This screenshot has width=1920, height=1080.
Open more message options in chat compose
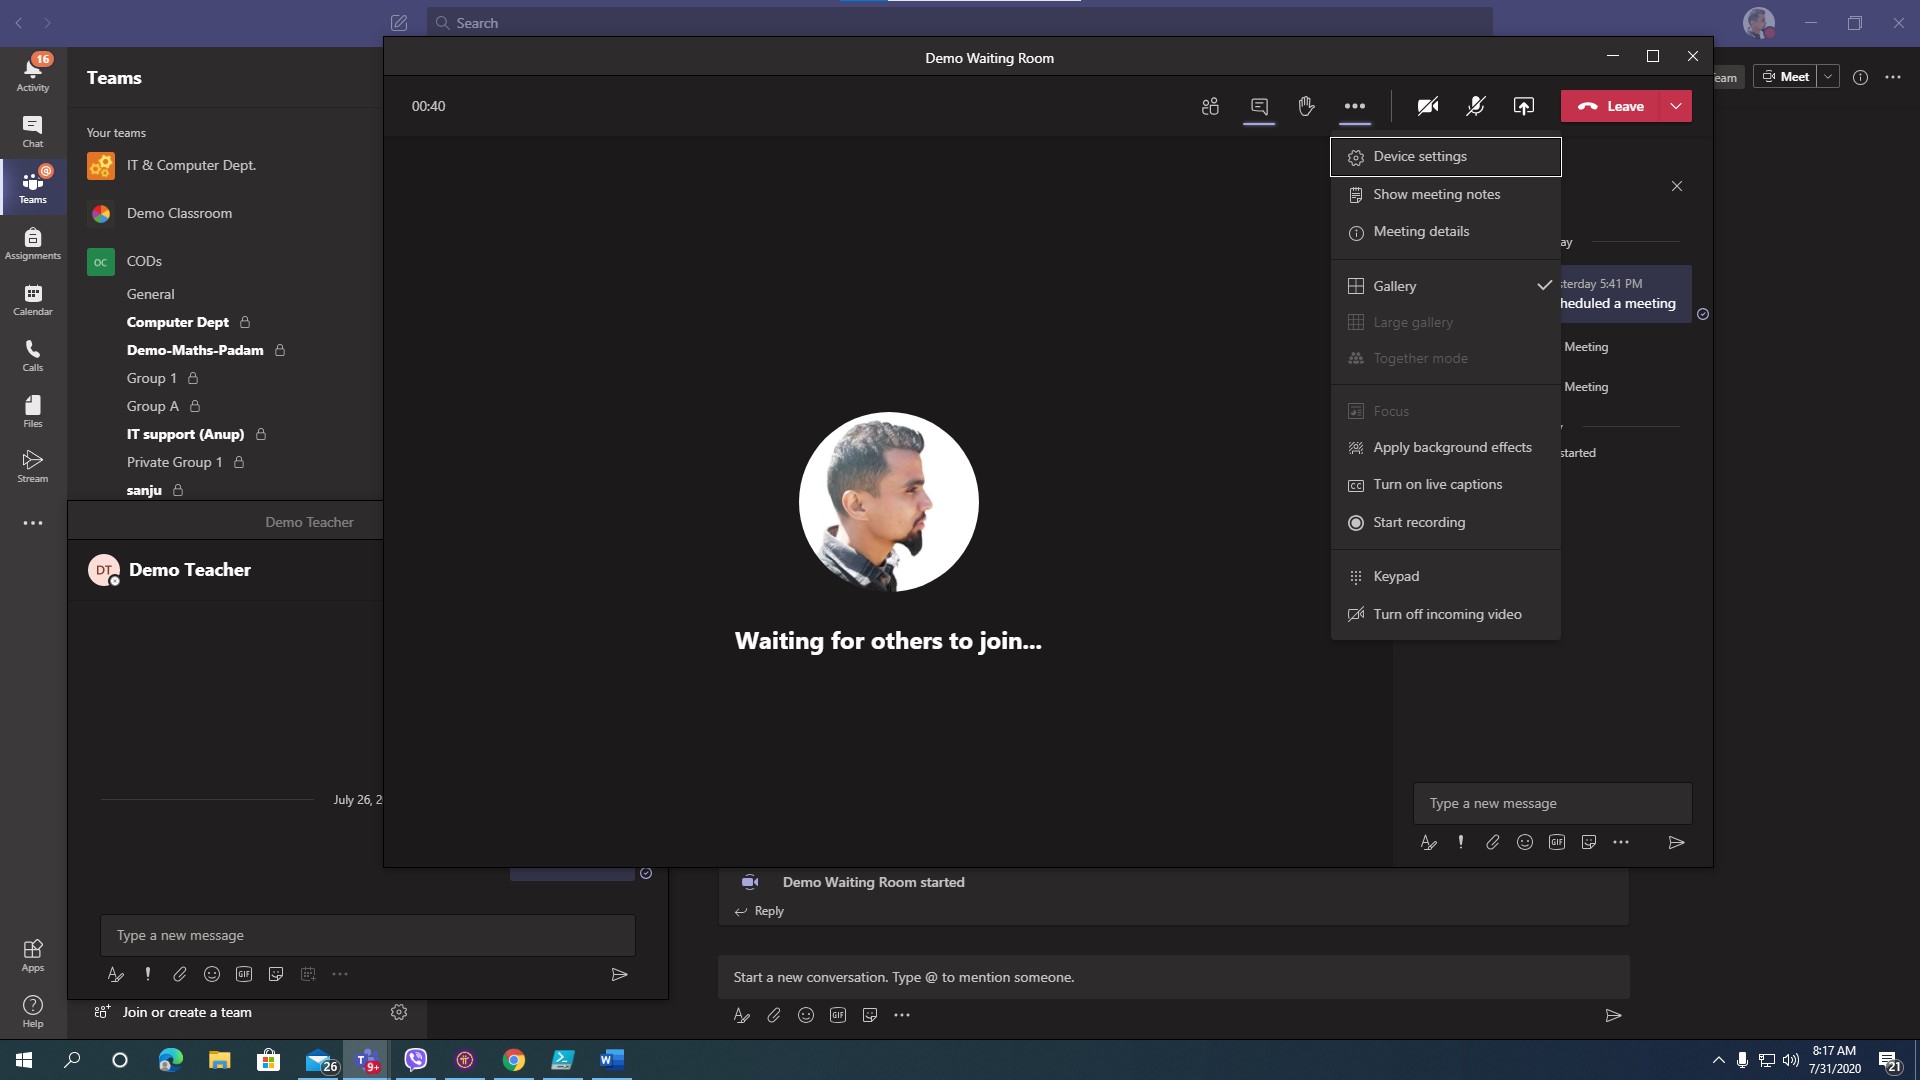1621,842
